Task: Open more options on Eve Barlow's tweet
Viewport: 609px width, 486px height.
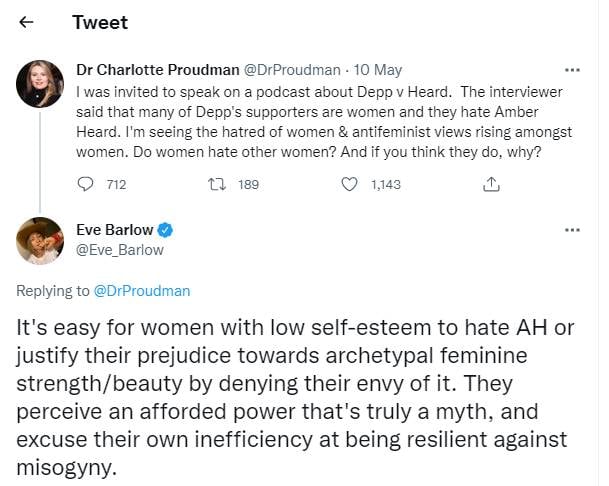Action: pyautogui.click(x=572, y=230)
